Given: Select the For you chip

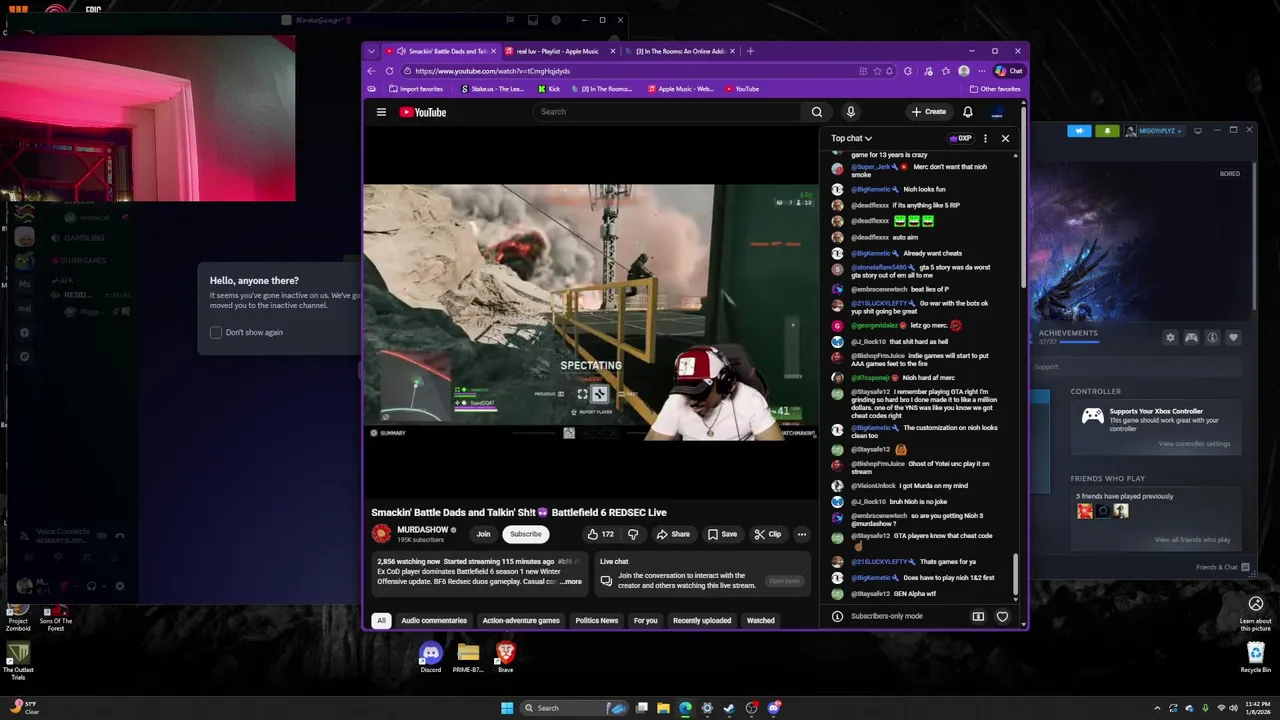Looking at the screenshot, I should [646, 620].
